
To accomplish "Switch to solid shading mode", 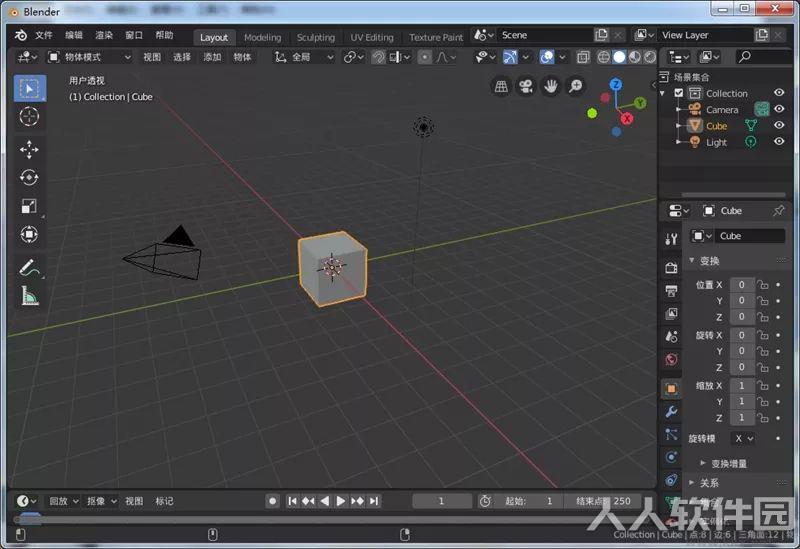I will [619, 57].
